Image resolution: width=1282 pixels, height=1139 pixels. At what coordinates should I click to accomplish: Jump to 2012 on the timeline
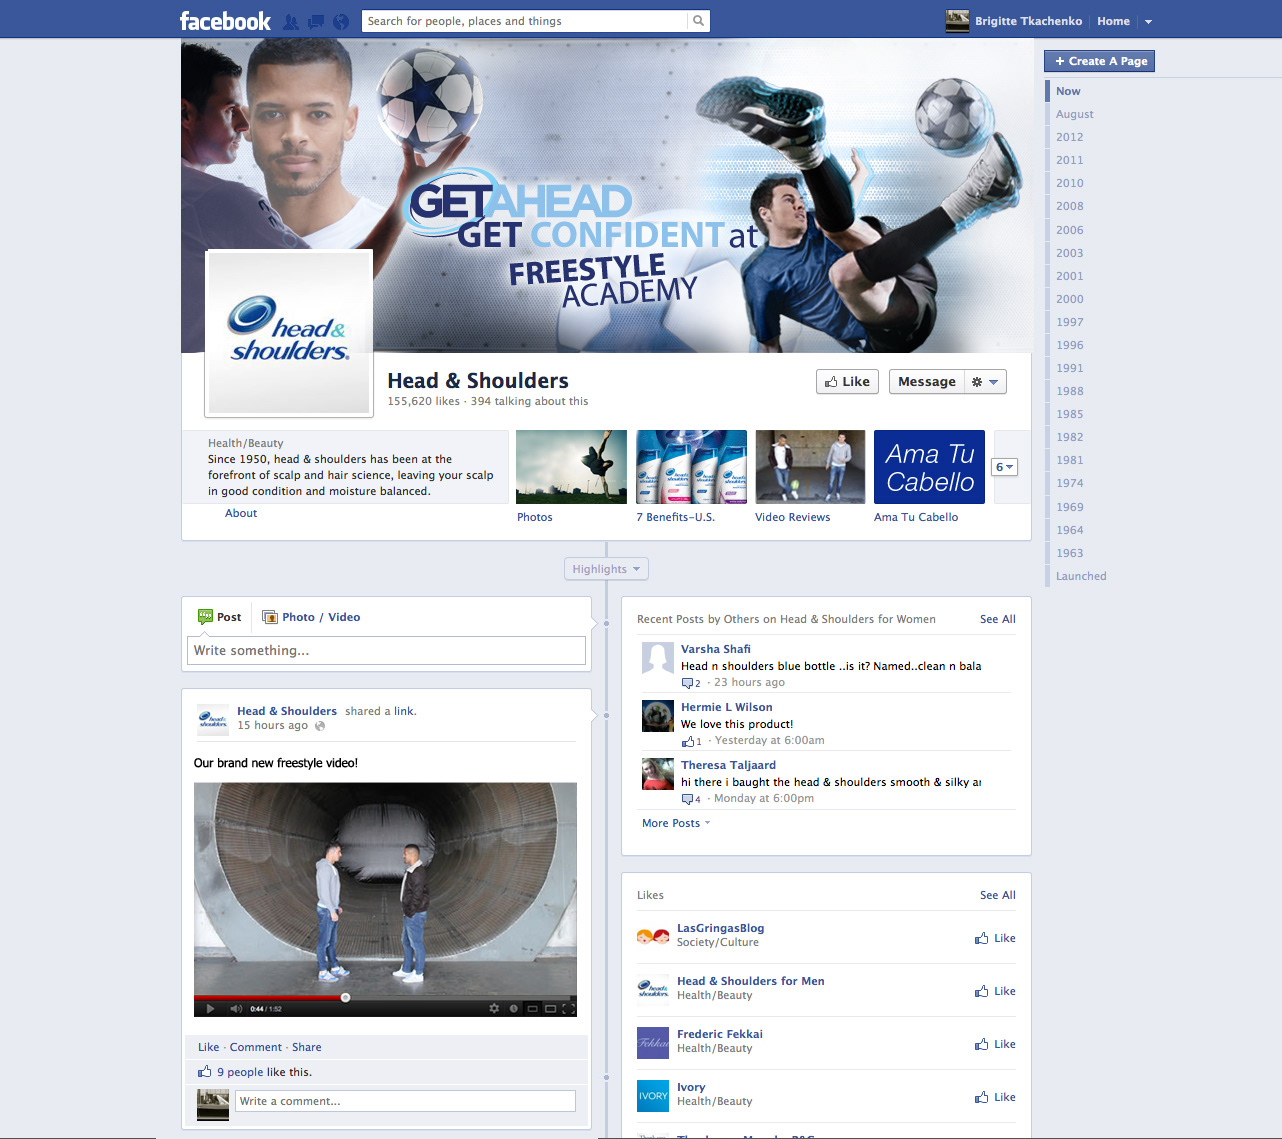point(1070,137)
